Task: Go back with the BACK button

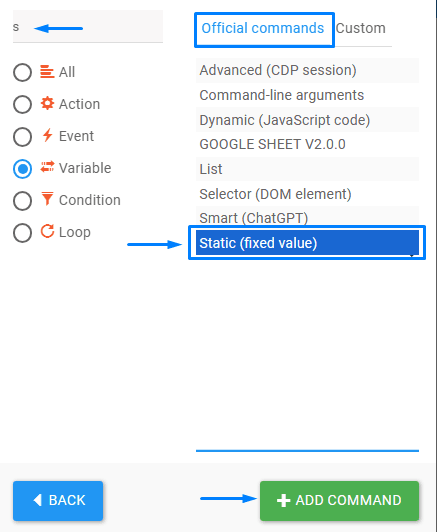Action: 58,500
